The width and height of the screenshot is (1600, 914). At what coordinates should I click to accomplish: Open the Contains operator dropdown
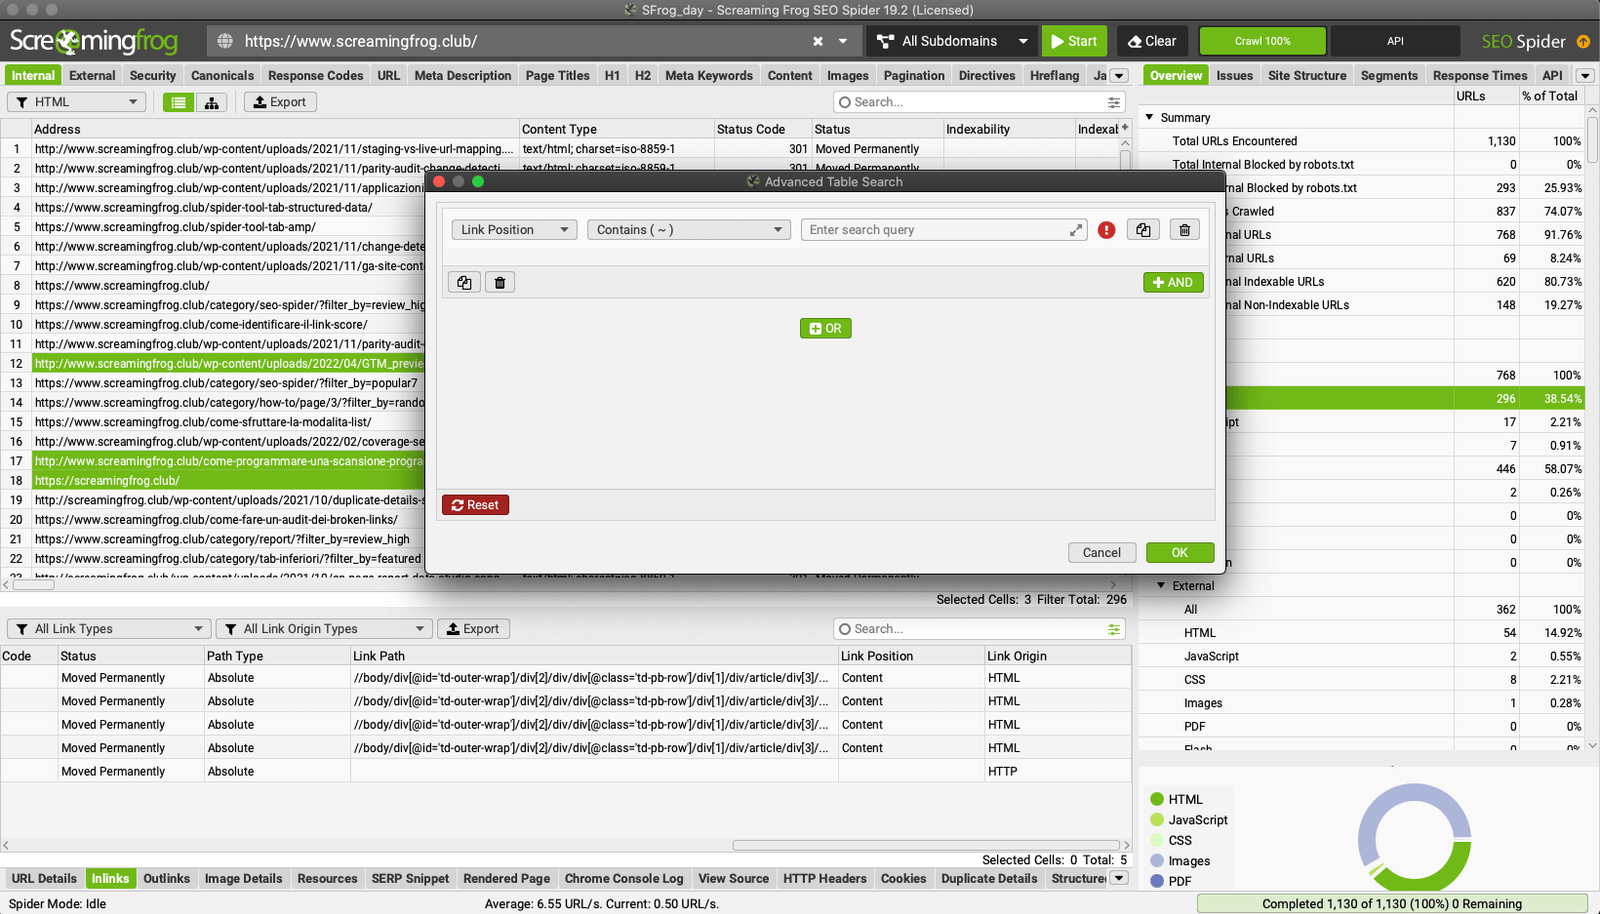(x=688, y=230)
